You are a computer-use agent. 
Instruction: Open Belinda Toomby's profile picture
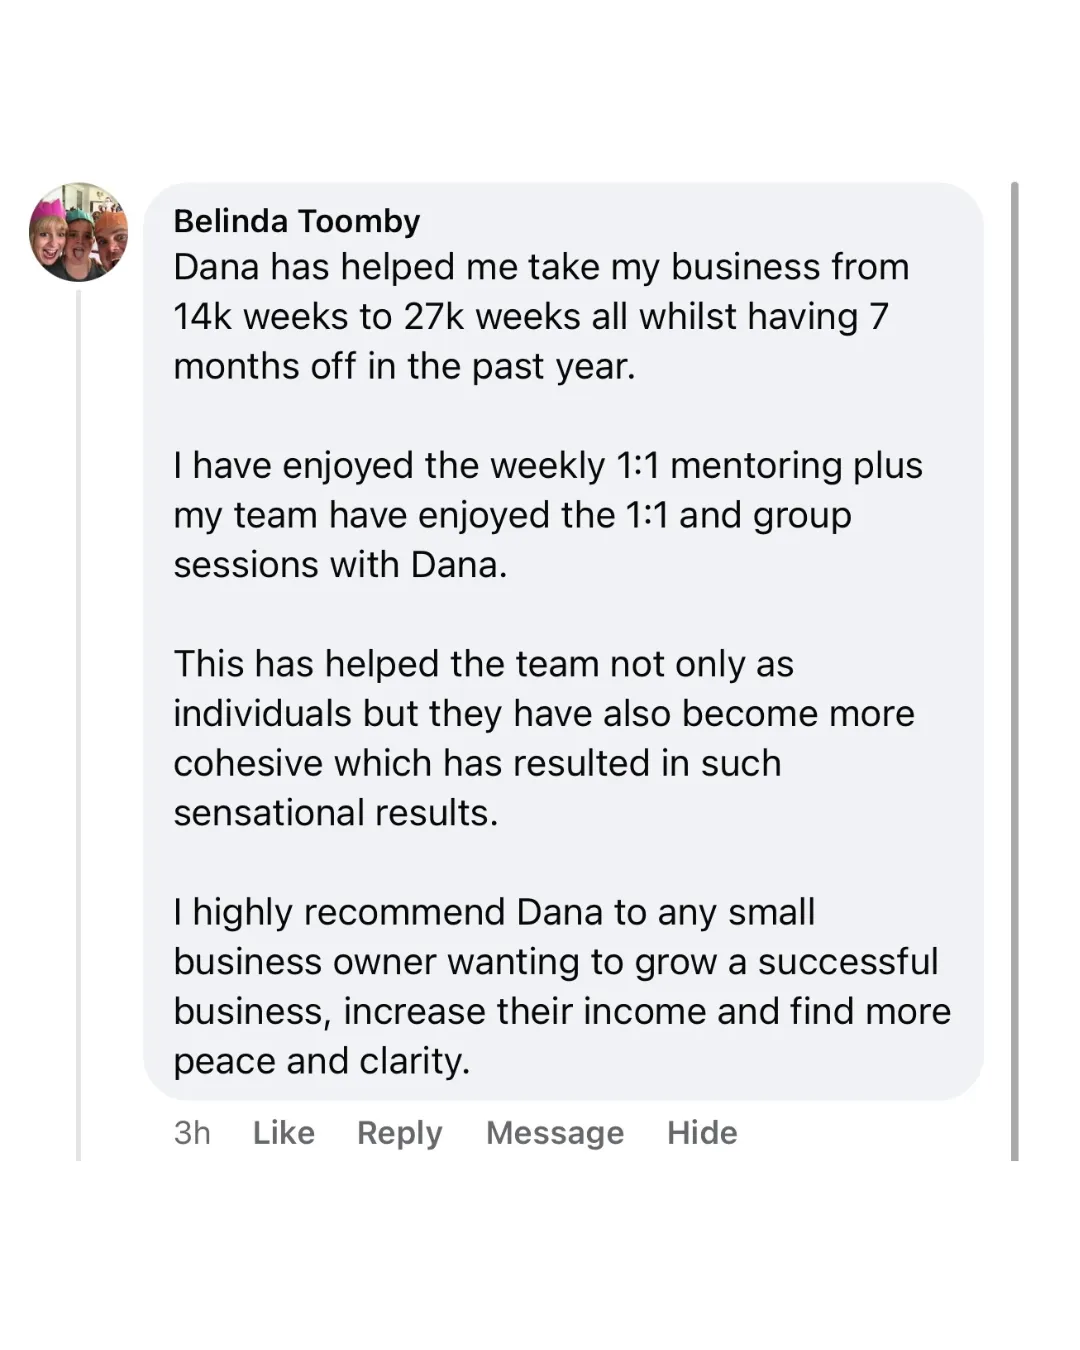[79, 232]
